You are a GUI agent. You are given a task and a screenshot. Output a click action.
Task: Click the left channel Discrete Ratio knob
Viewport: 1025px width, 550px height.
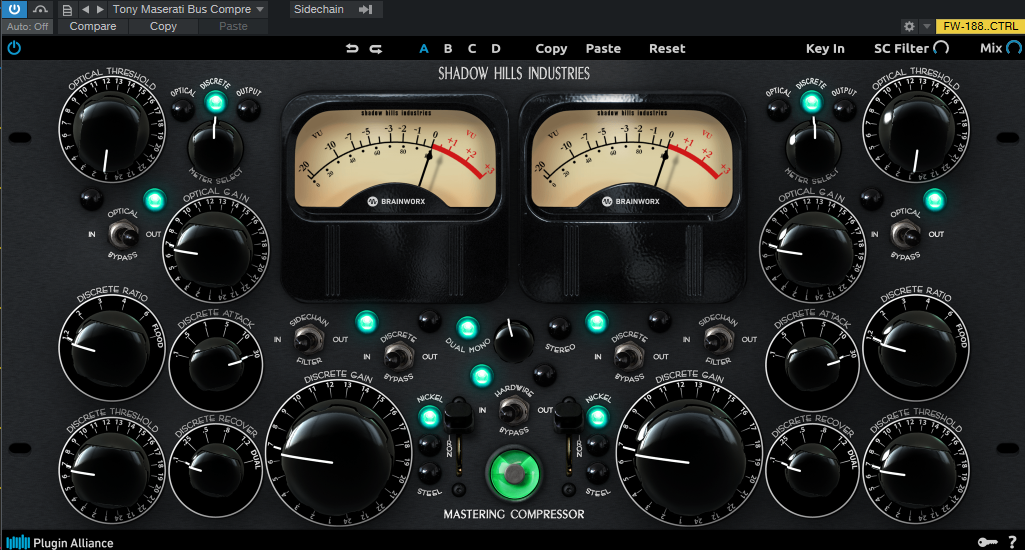pos(111,347)
